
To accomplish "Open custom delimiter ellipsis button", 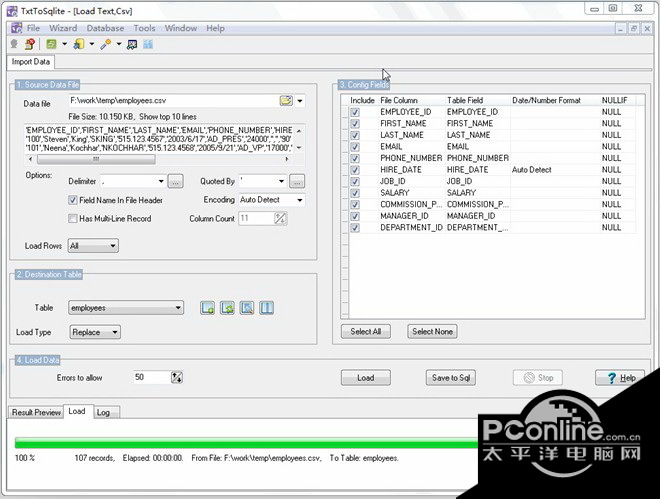I will pos(176,181).
